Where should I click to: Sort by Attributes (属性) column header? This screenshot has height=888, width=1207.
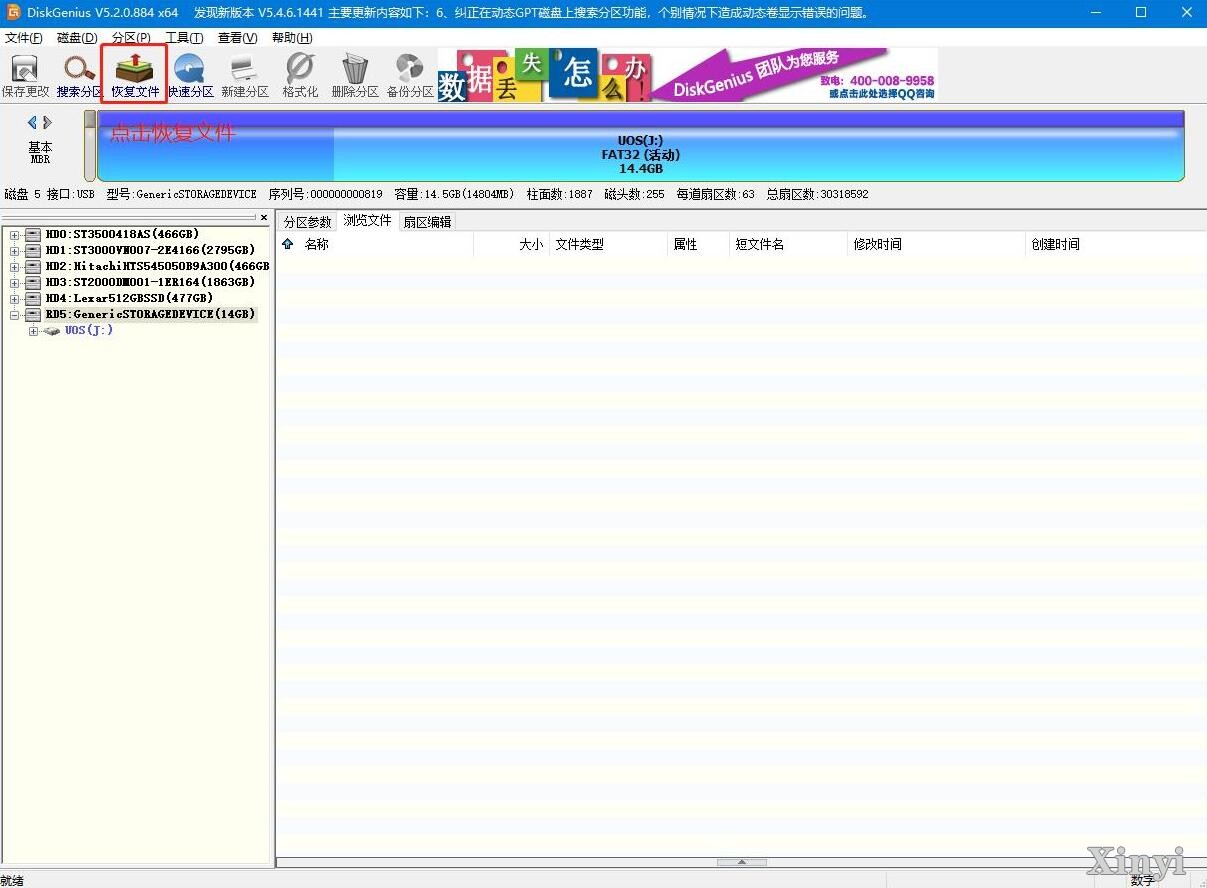[685, 244]
